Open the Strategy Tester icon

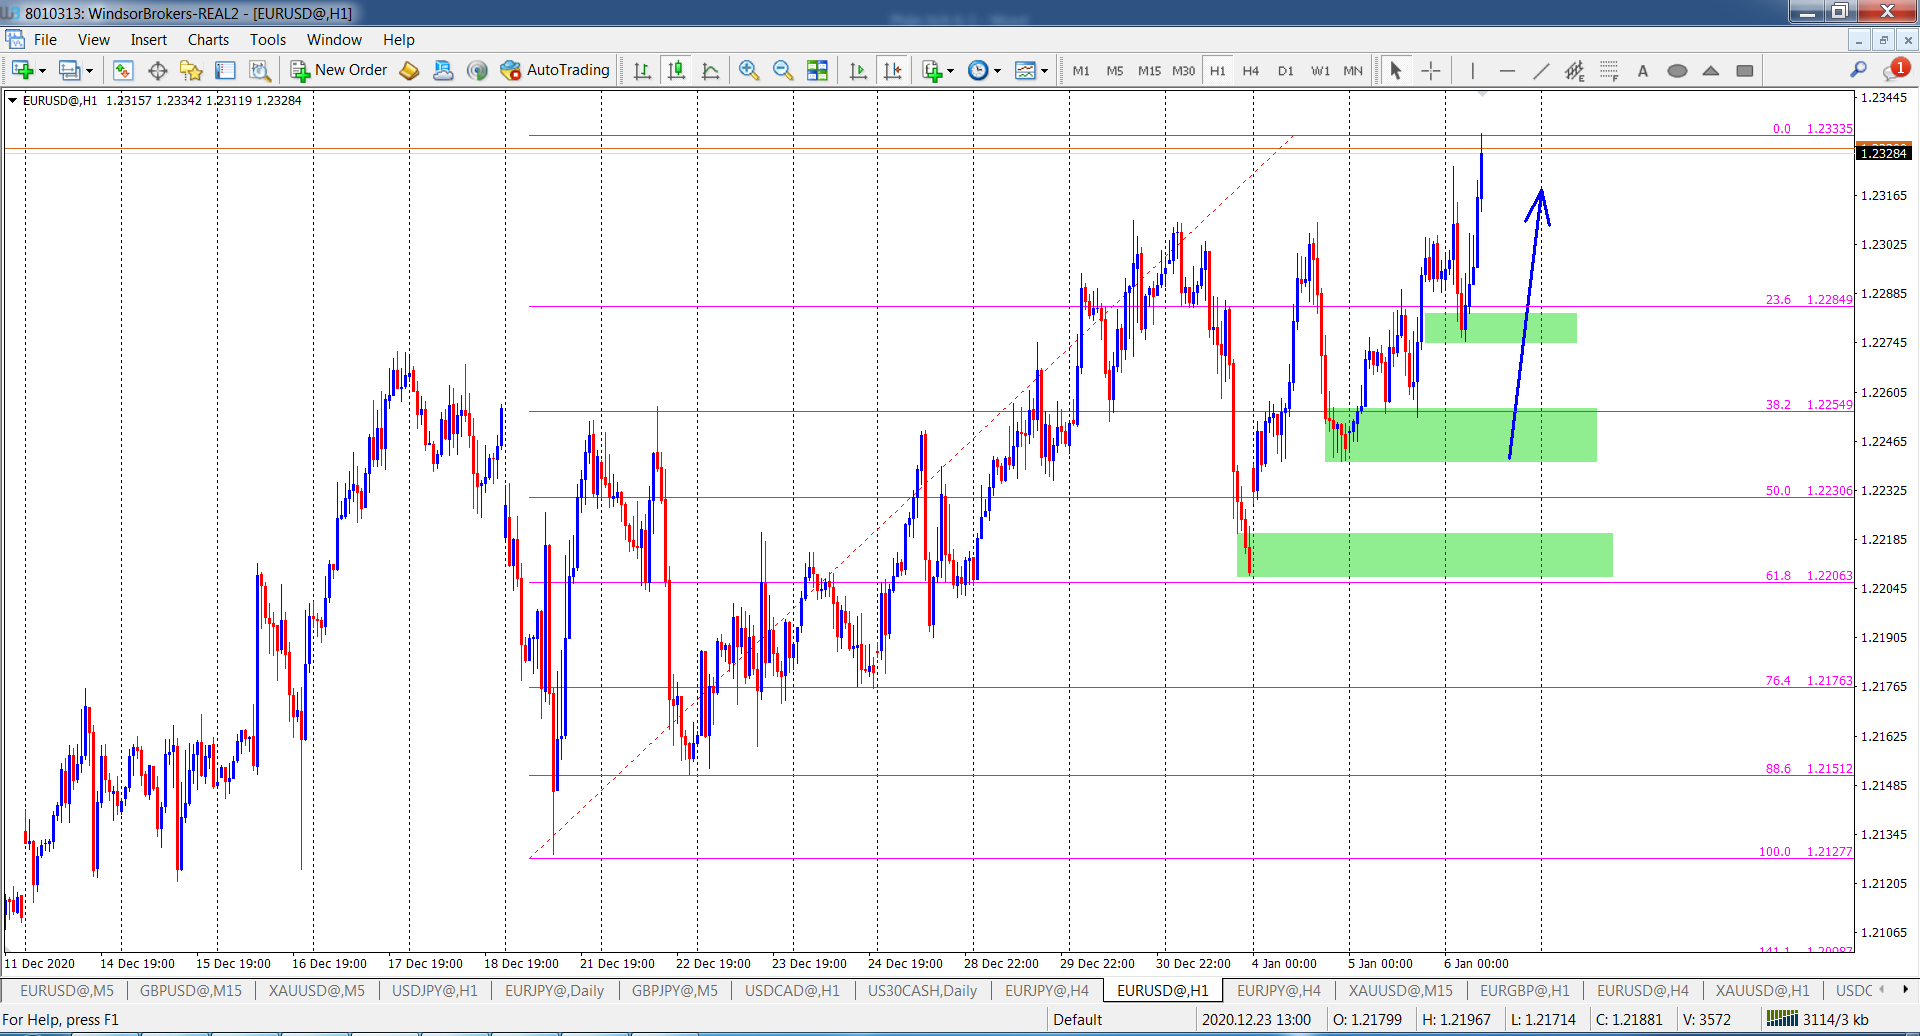(260, 70)
